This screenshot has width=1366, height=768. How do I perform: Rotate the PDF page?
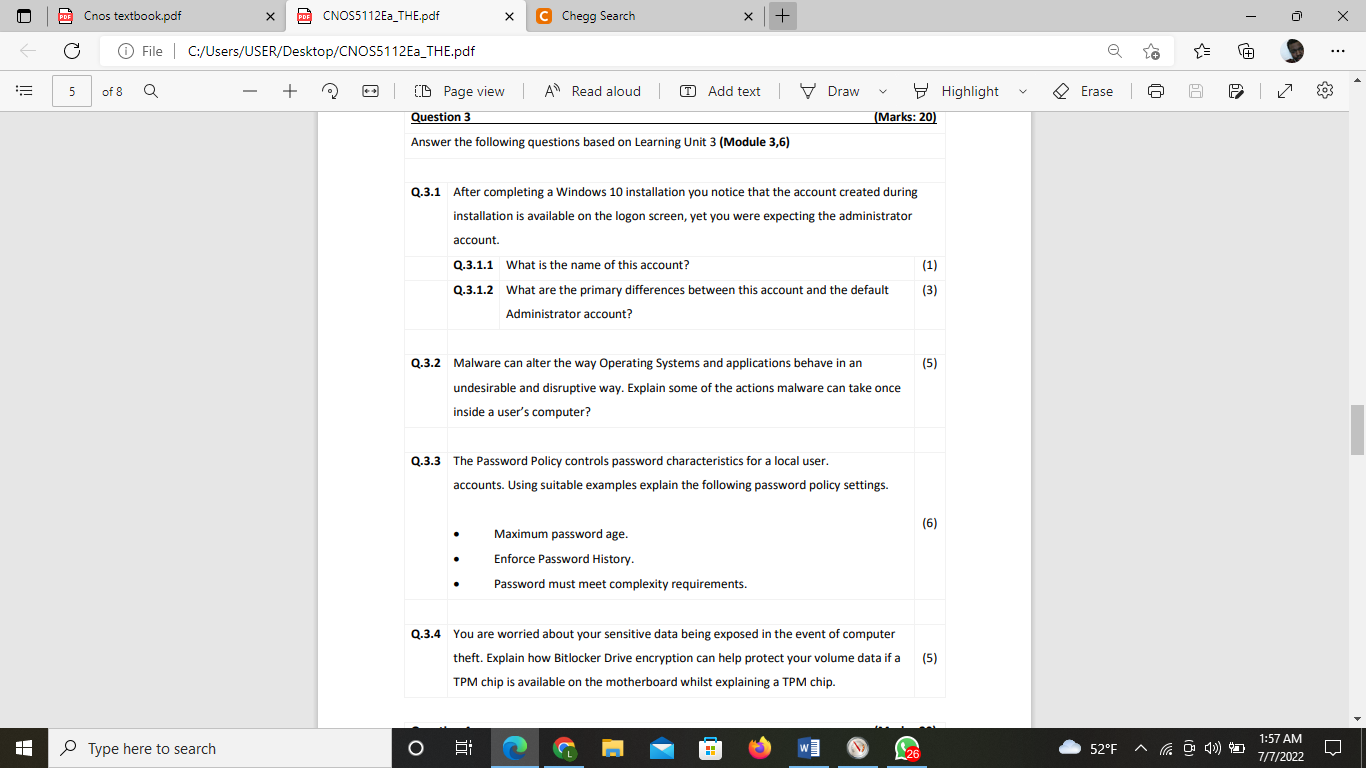pyautogui.click(x=329, y=91)
